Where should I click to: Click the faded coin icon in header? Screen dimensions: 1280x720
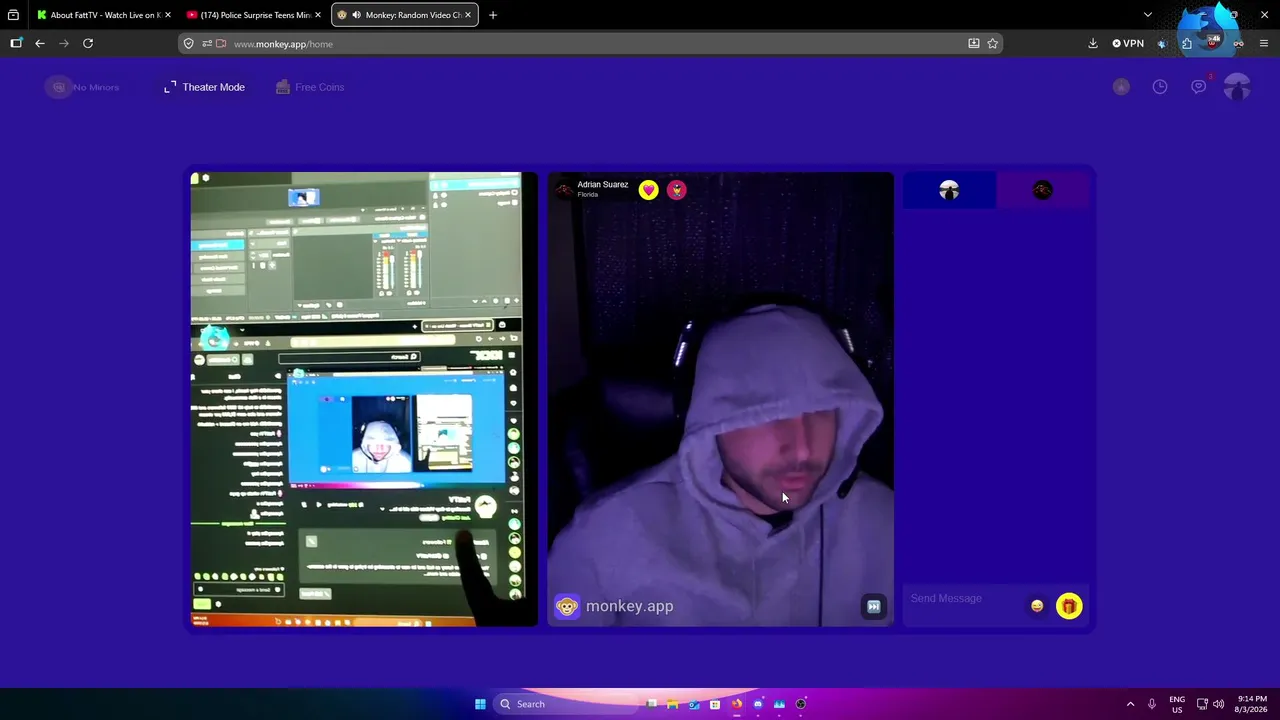click(x=1121, y=87)
